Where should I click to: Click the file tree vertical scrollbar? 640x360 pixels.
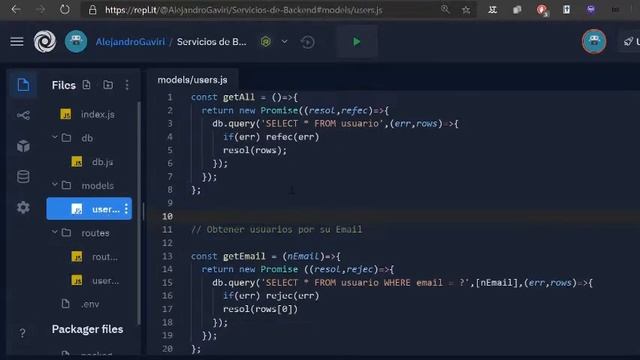coord(139,212)
